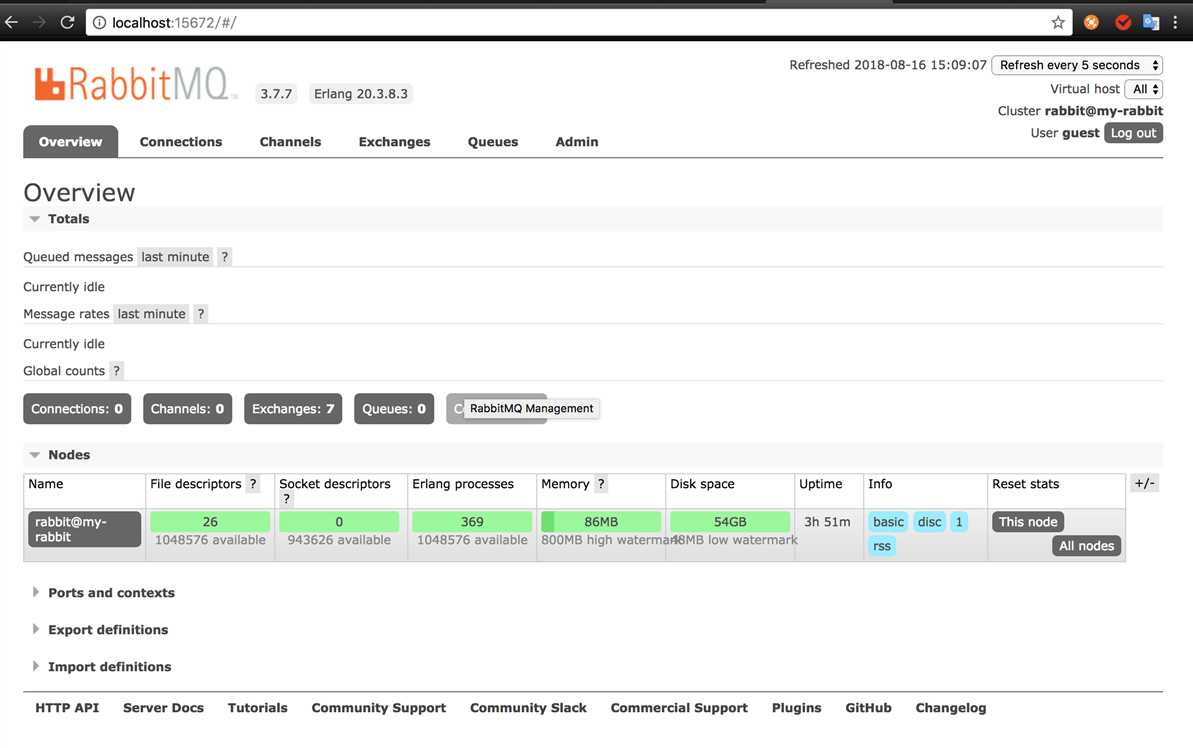The height and width of the screenshot is (748, 1193).
Task: Open the Refresh every 5 seconds dropdown
Action: coord(1077,65)
